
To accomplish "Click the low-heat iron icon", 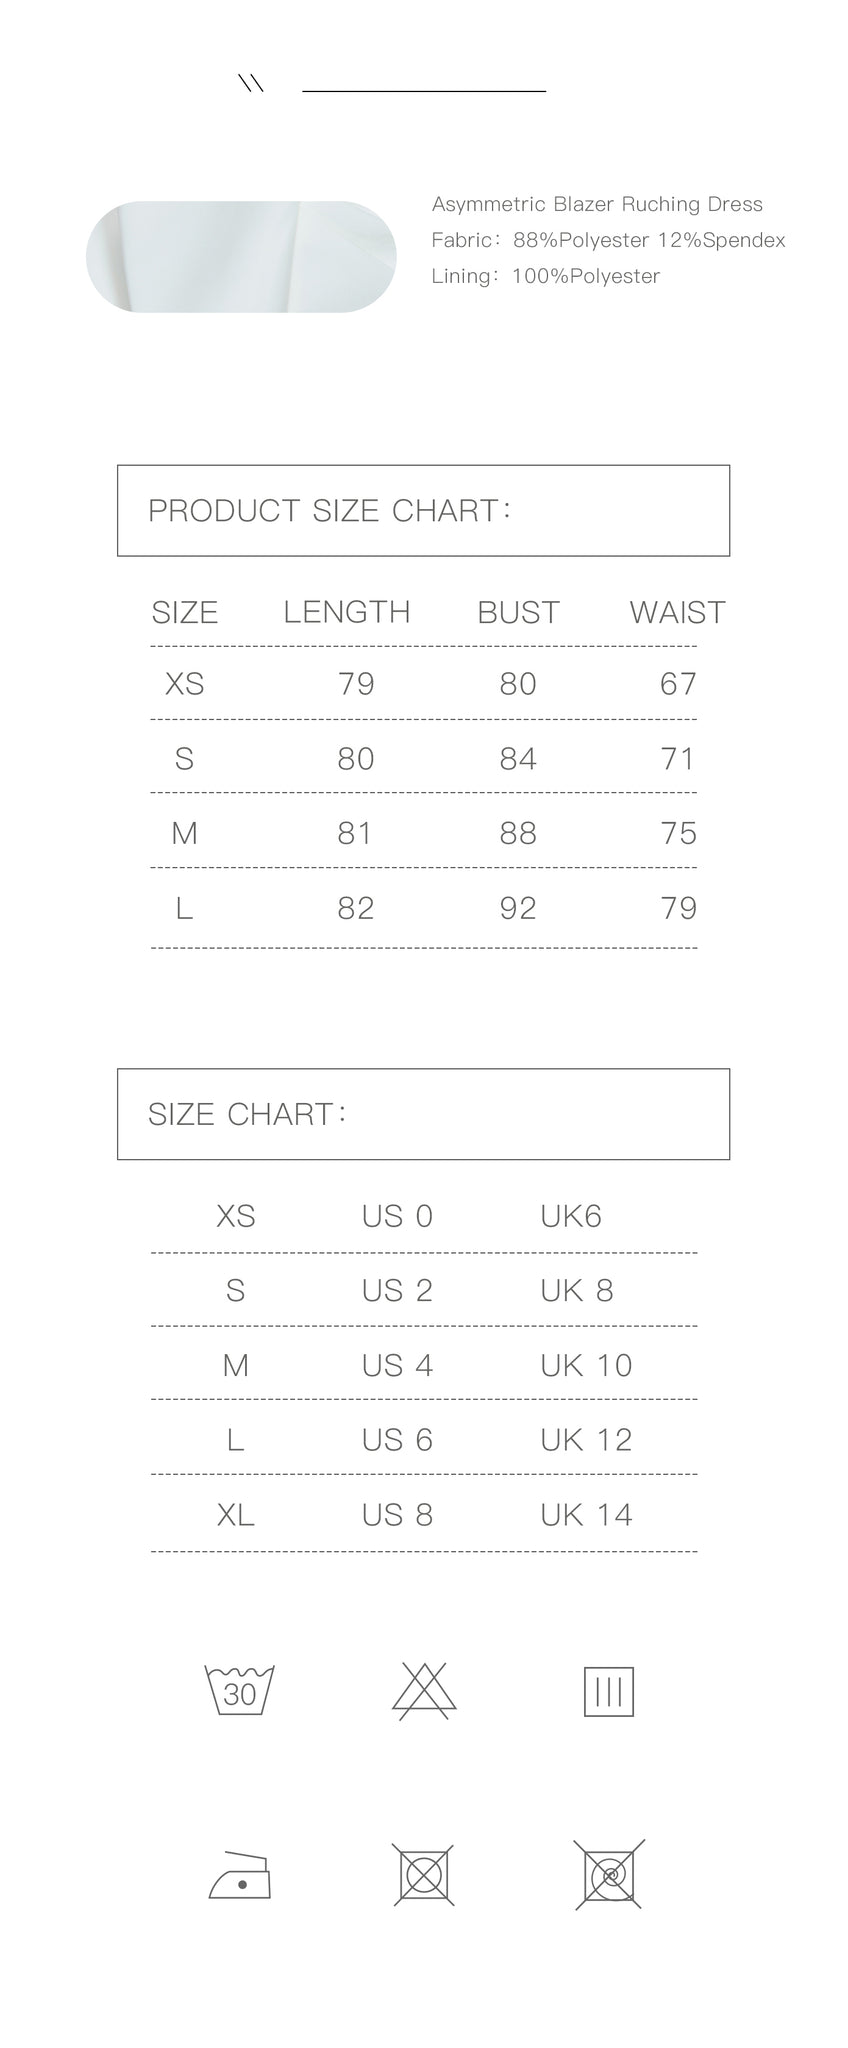I will [240, 1874].
